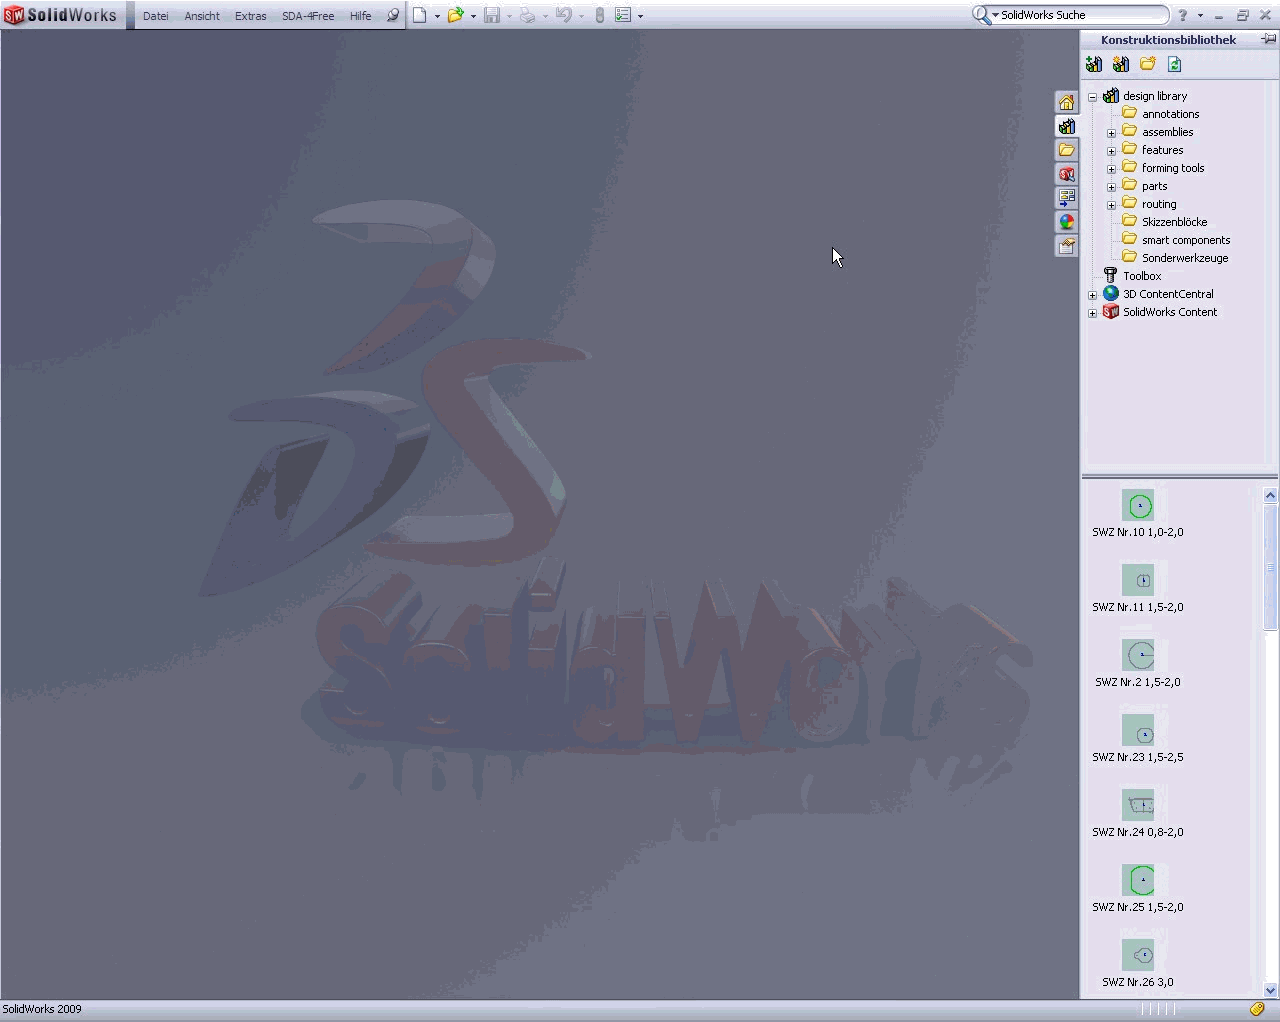Click Create New Folder icon in library
Image resolution: width=1280 pixels, height=1022 pixels.
click(1148, 64)
